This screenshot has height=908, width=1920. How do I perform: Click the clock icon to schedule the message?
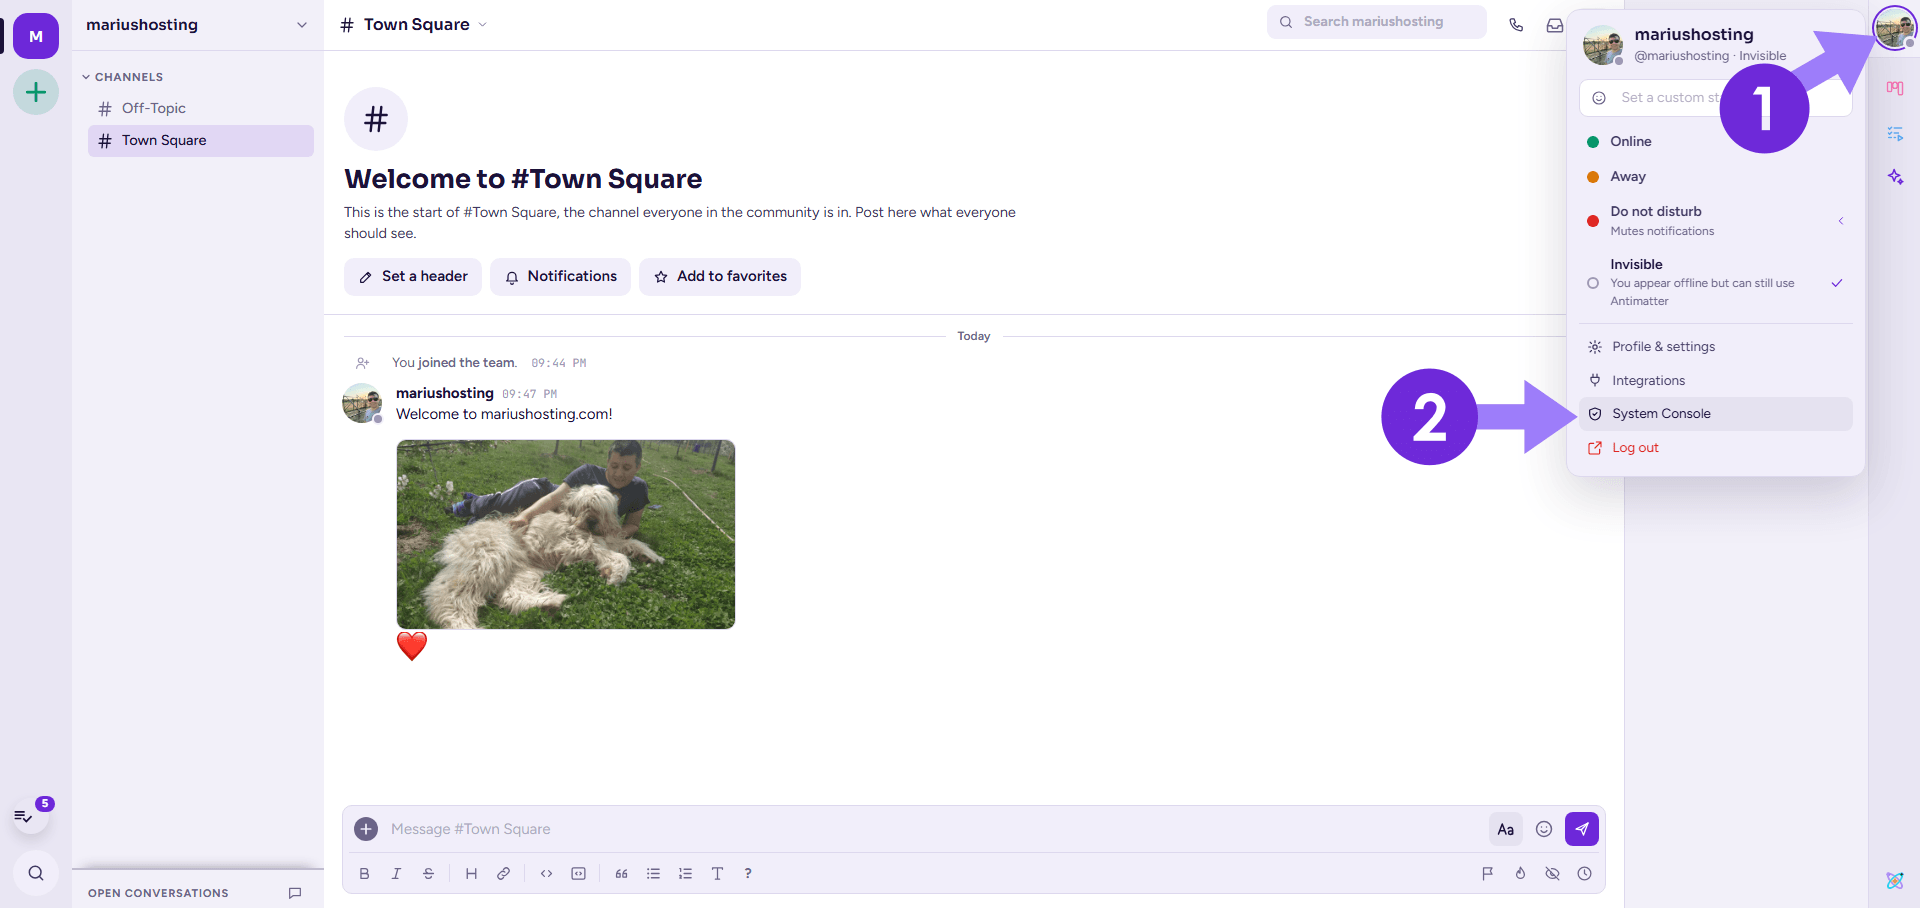pos(1584,874)
